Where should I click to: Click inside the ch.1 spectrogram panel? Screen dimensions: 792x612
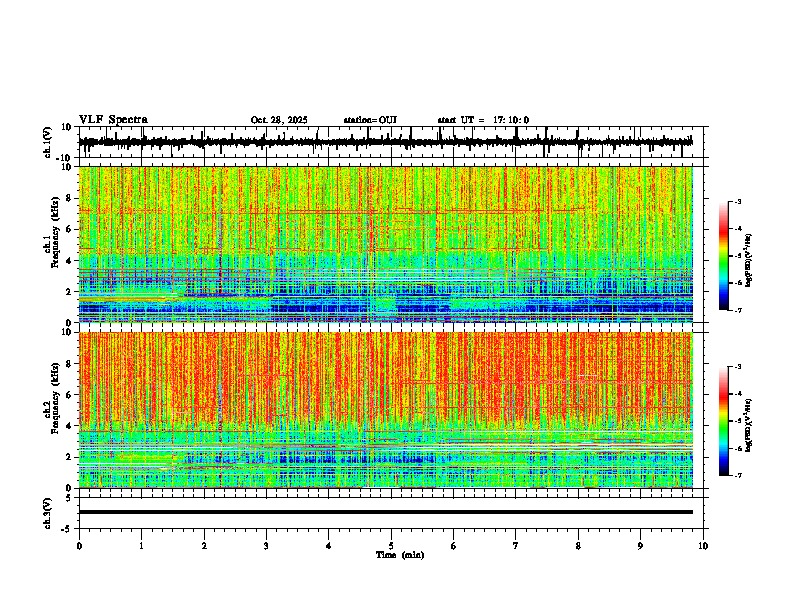coord(385,244)
